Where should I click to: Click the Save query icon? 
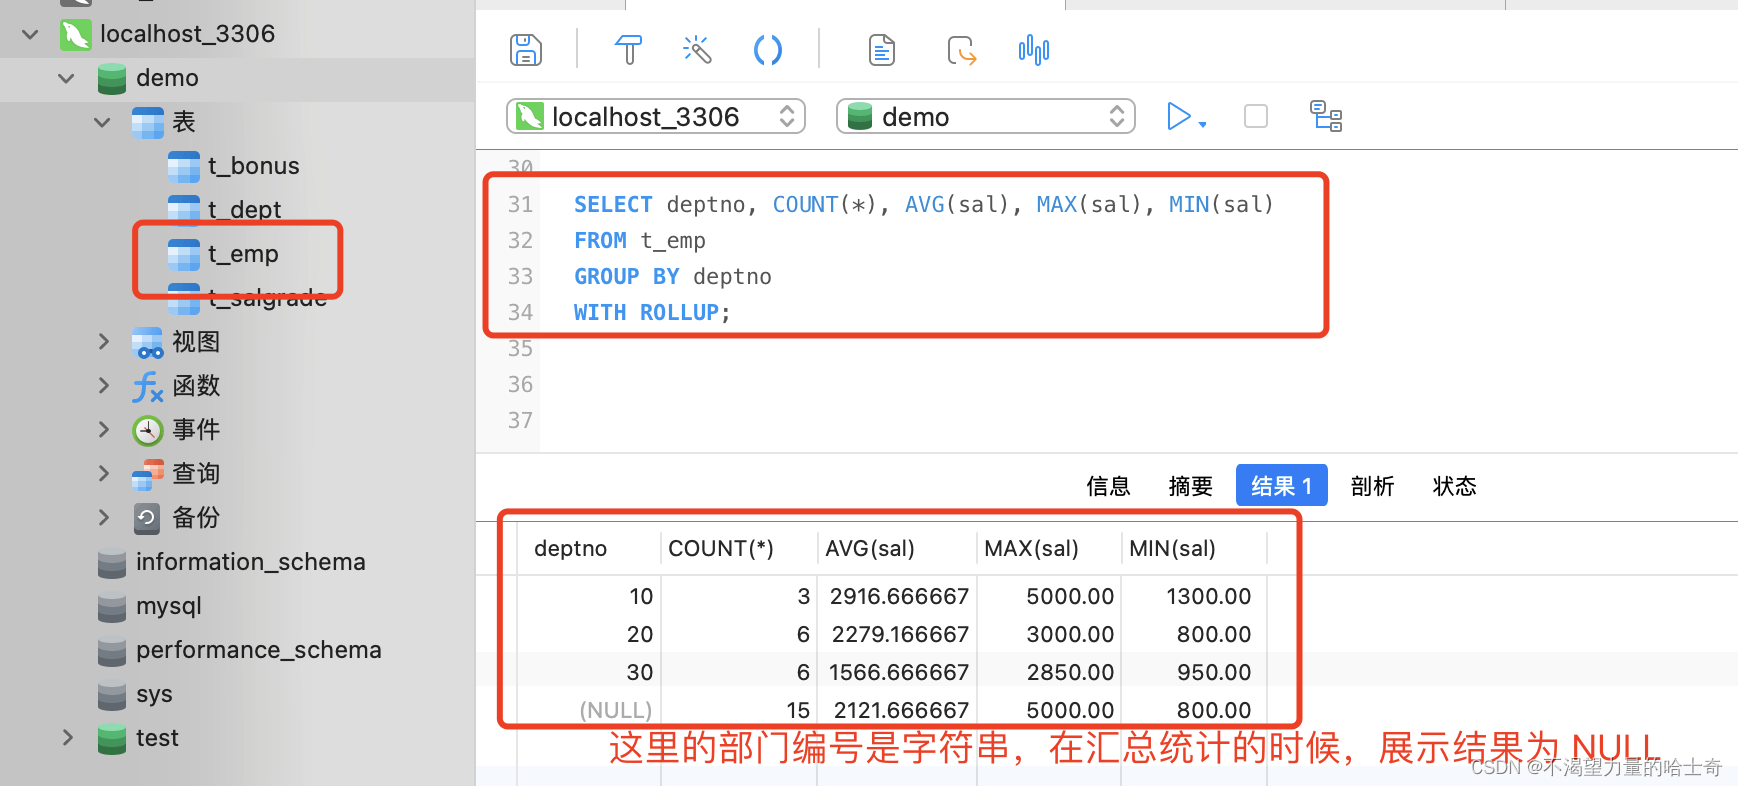[526, 50]
